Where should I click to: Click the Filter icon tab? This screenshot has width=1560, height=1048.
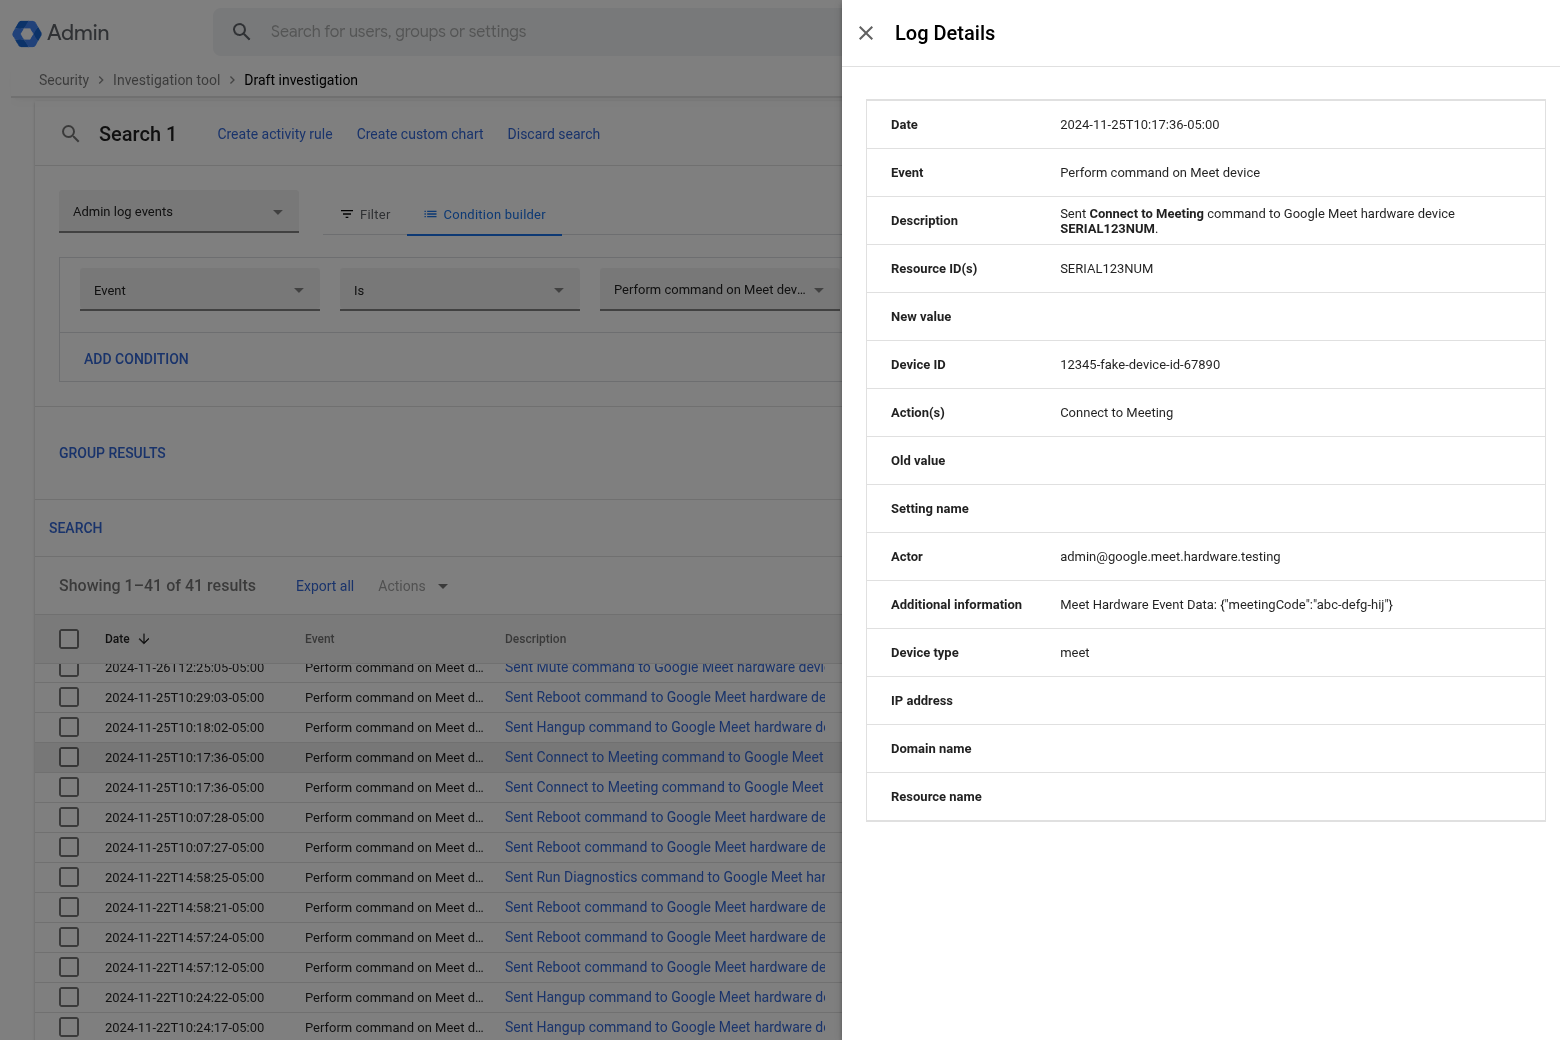pos(365,214)
